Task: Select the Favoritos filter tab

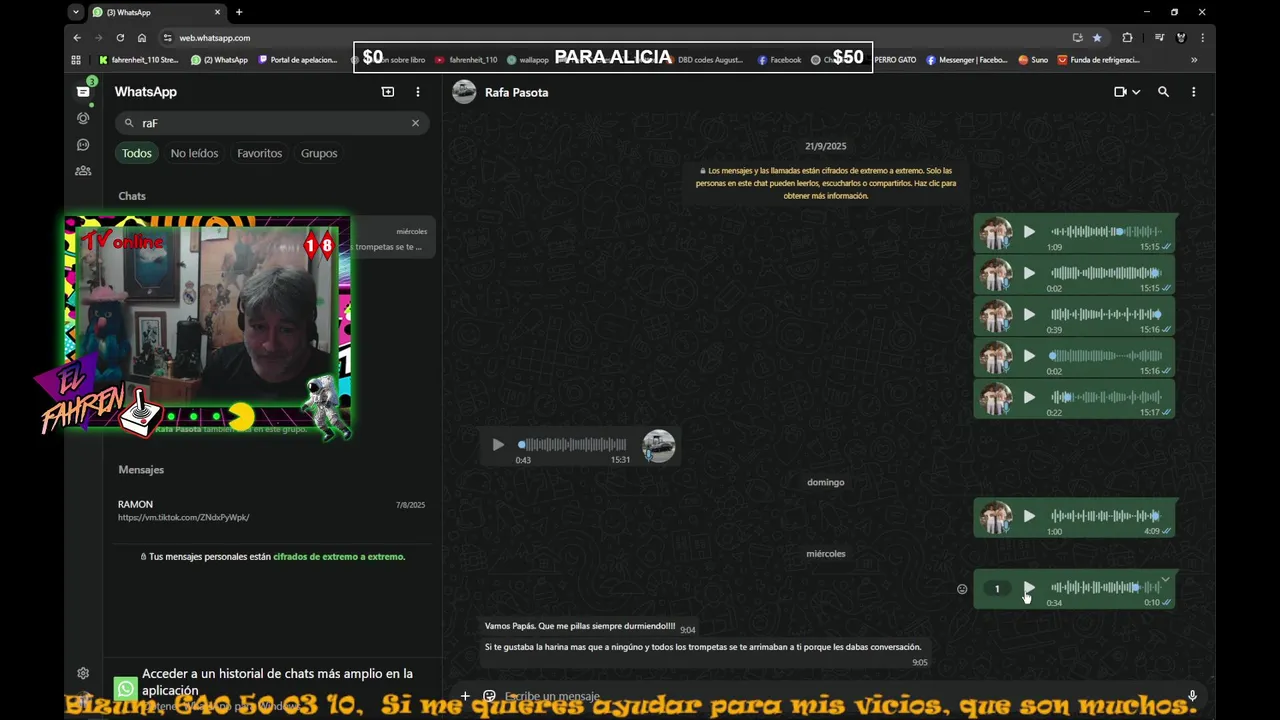Action: 259,153
